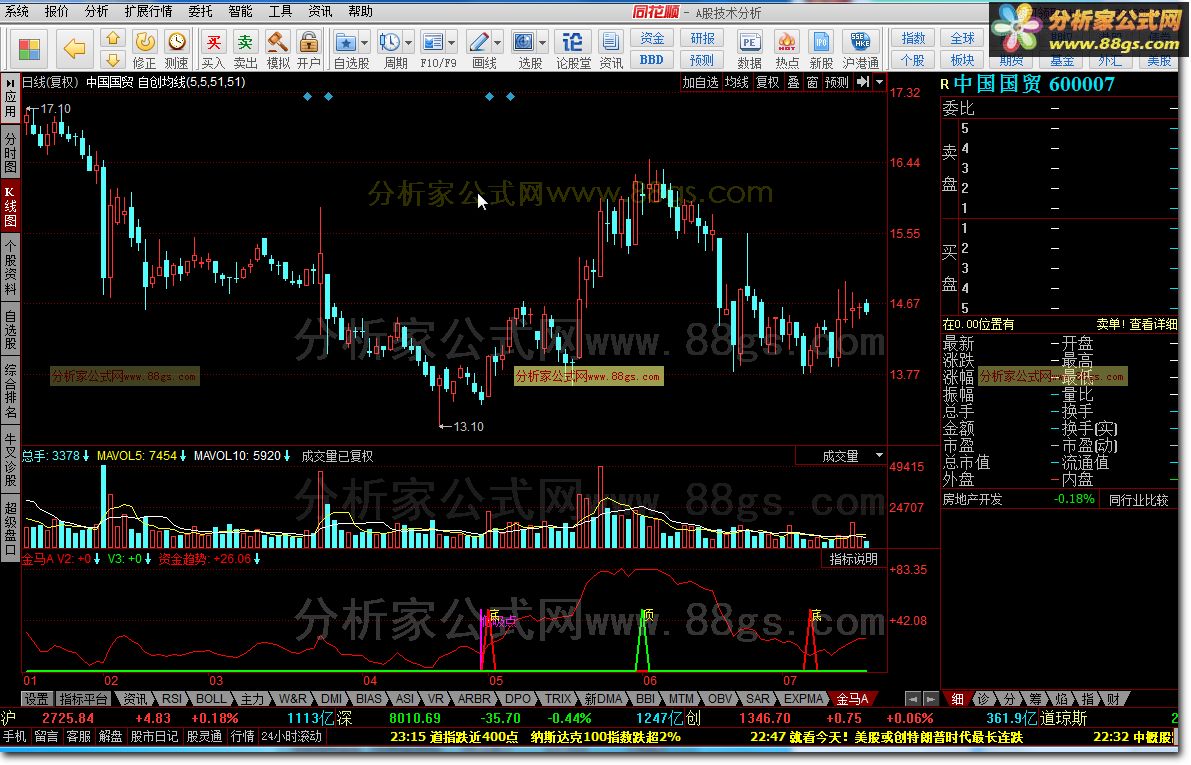The image size is (1191, 765).
Task: Click the 板块 button
Action: 962,60
